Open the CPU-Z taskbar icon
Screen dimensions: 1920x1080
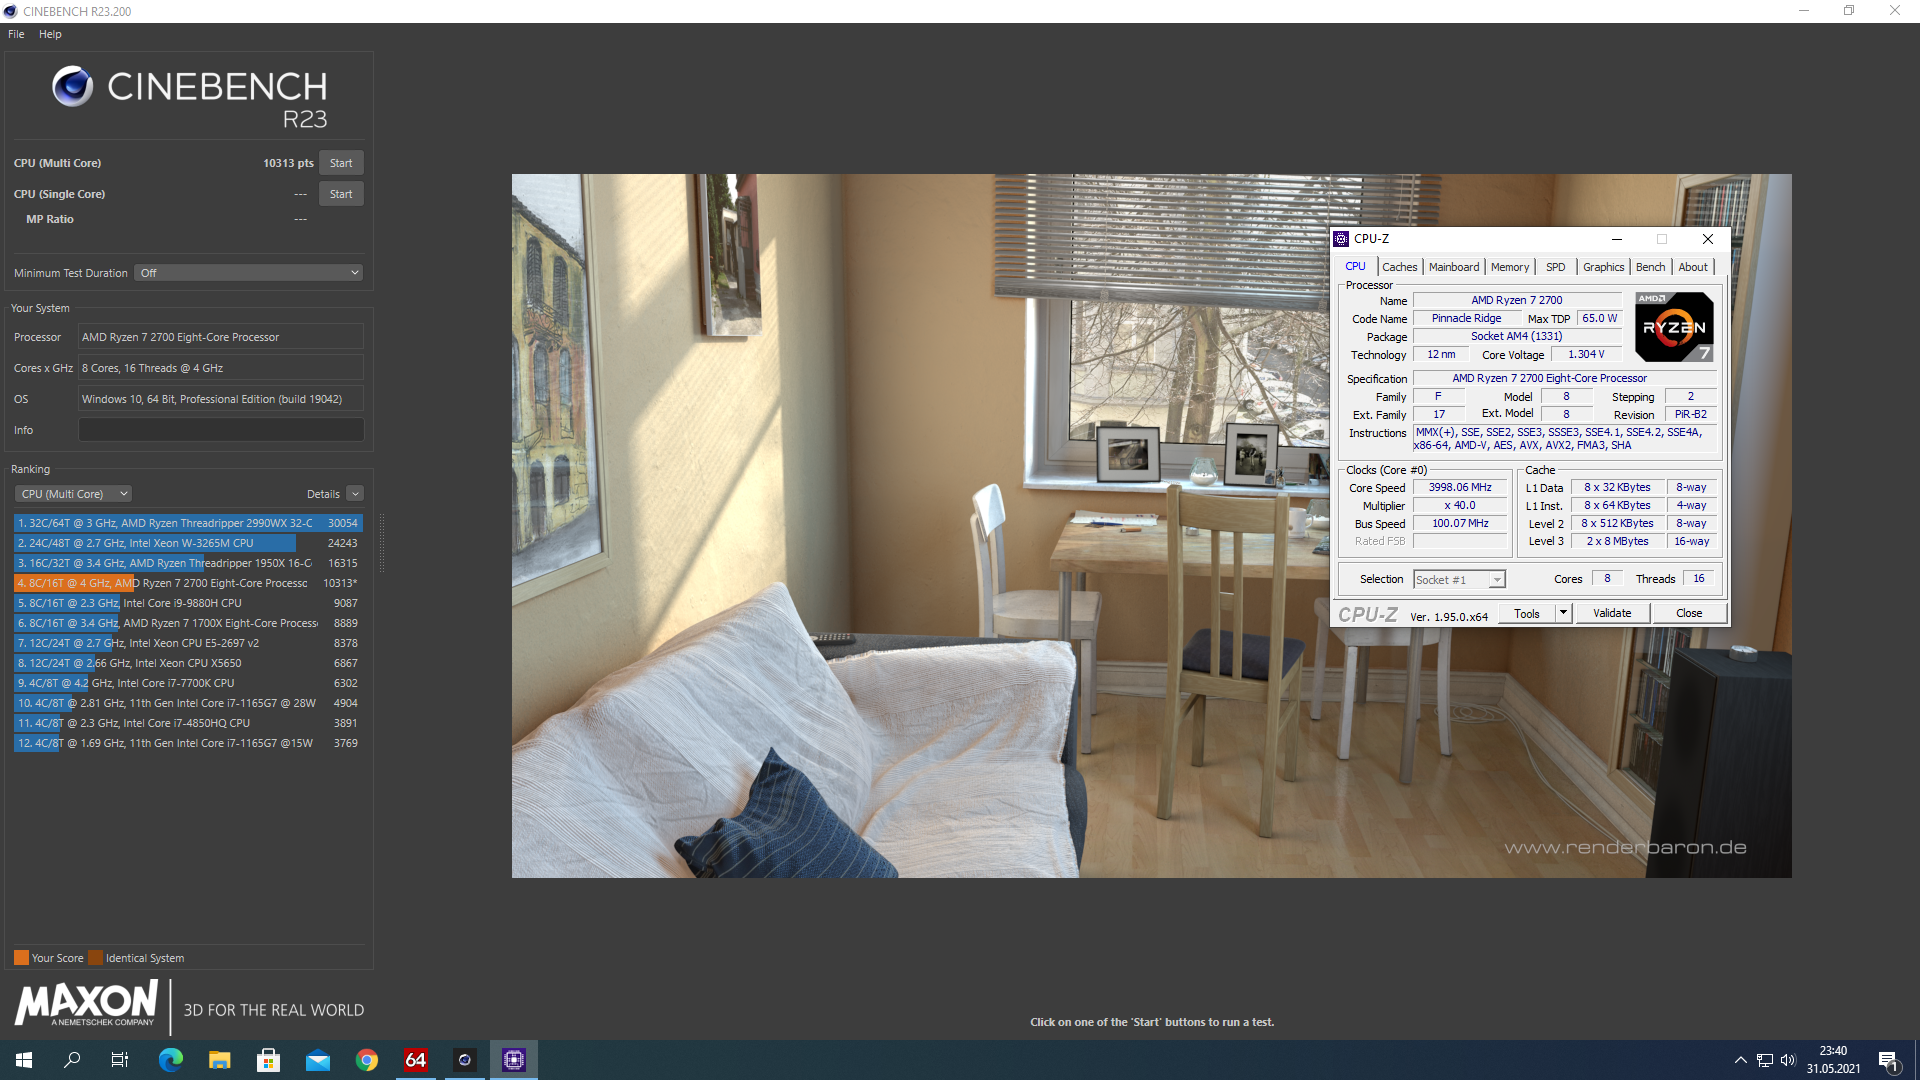(x=514, y=1060)
